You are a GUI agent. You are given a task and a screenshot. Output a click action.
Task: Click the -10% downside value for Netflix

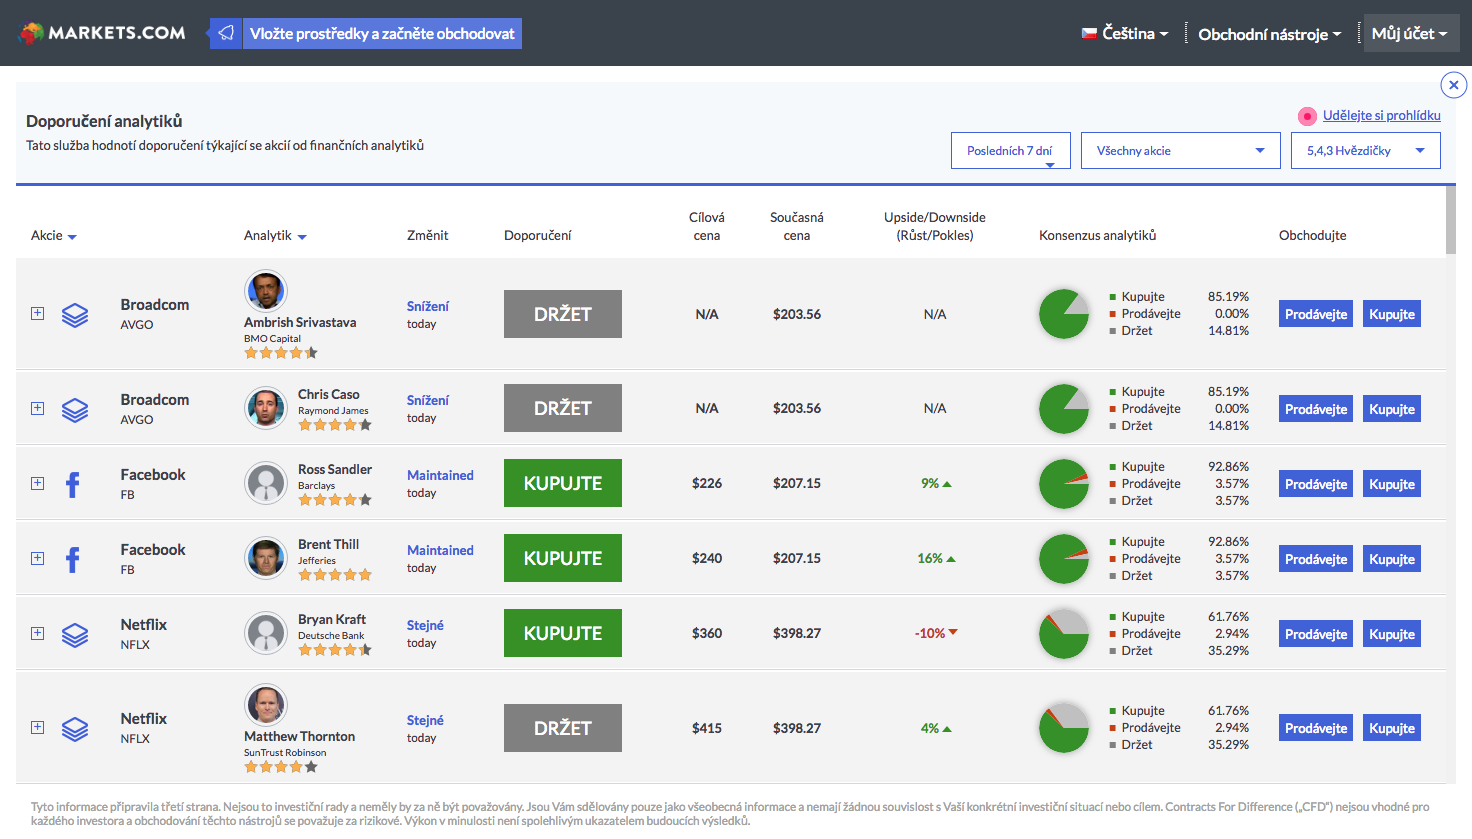[936, 633]
